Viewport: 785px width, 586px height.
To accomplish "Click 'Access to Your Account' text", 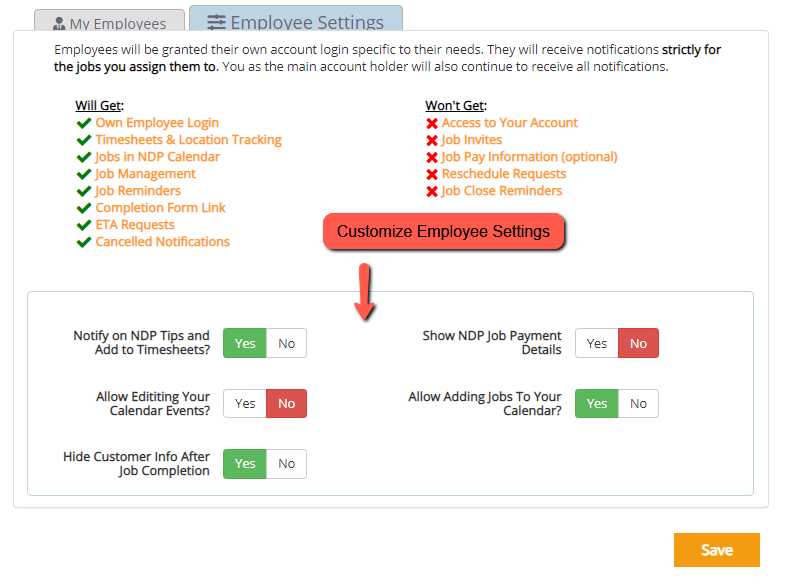I will point(510,123).
